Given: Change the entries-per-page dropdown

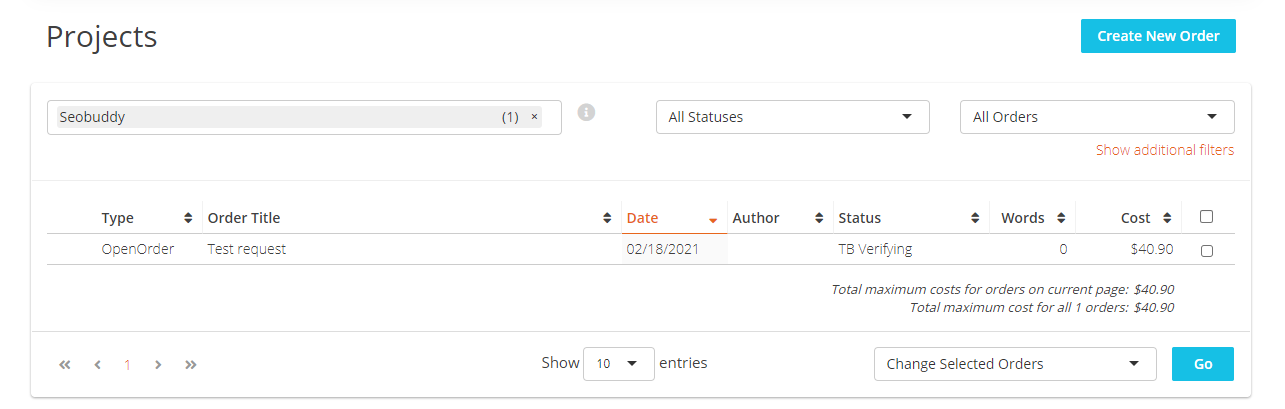Looking at the screenshot, I should click(619, 364).
